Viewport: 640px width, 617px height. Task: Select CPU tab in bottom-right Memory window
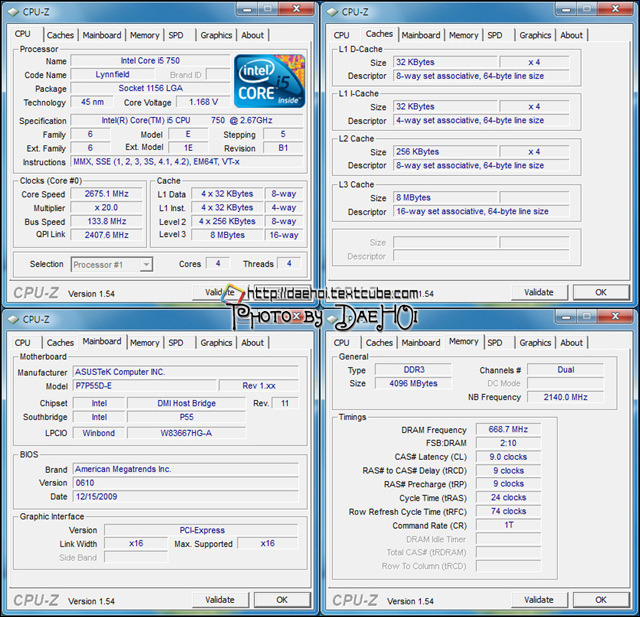click(x=341, y=343)
